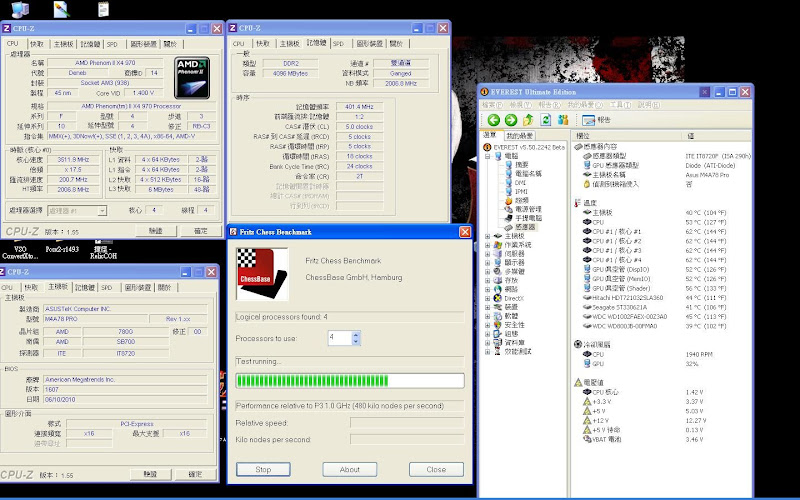Switch to 圖形裝置 graphics tab in memory CPU-Z window

click(x=369, y=44)
